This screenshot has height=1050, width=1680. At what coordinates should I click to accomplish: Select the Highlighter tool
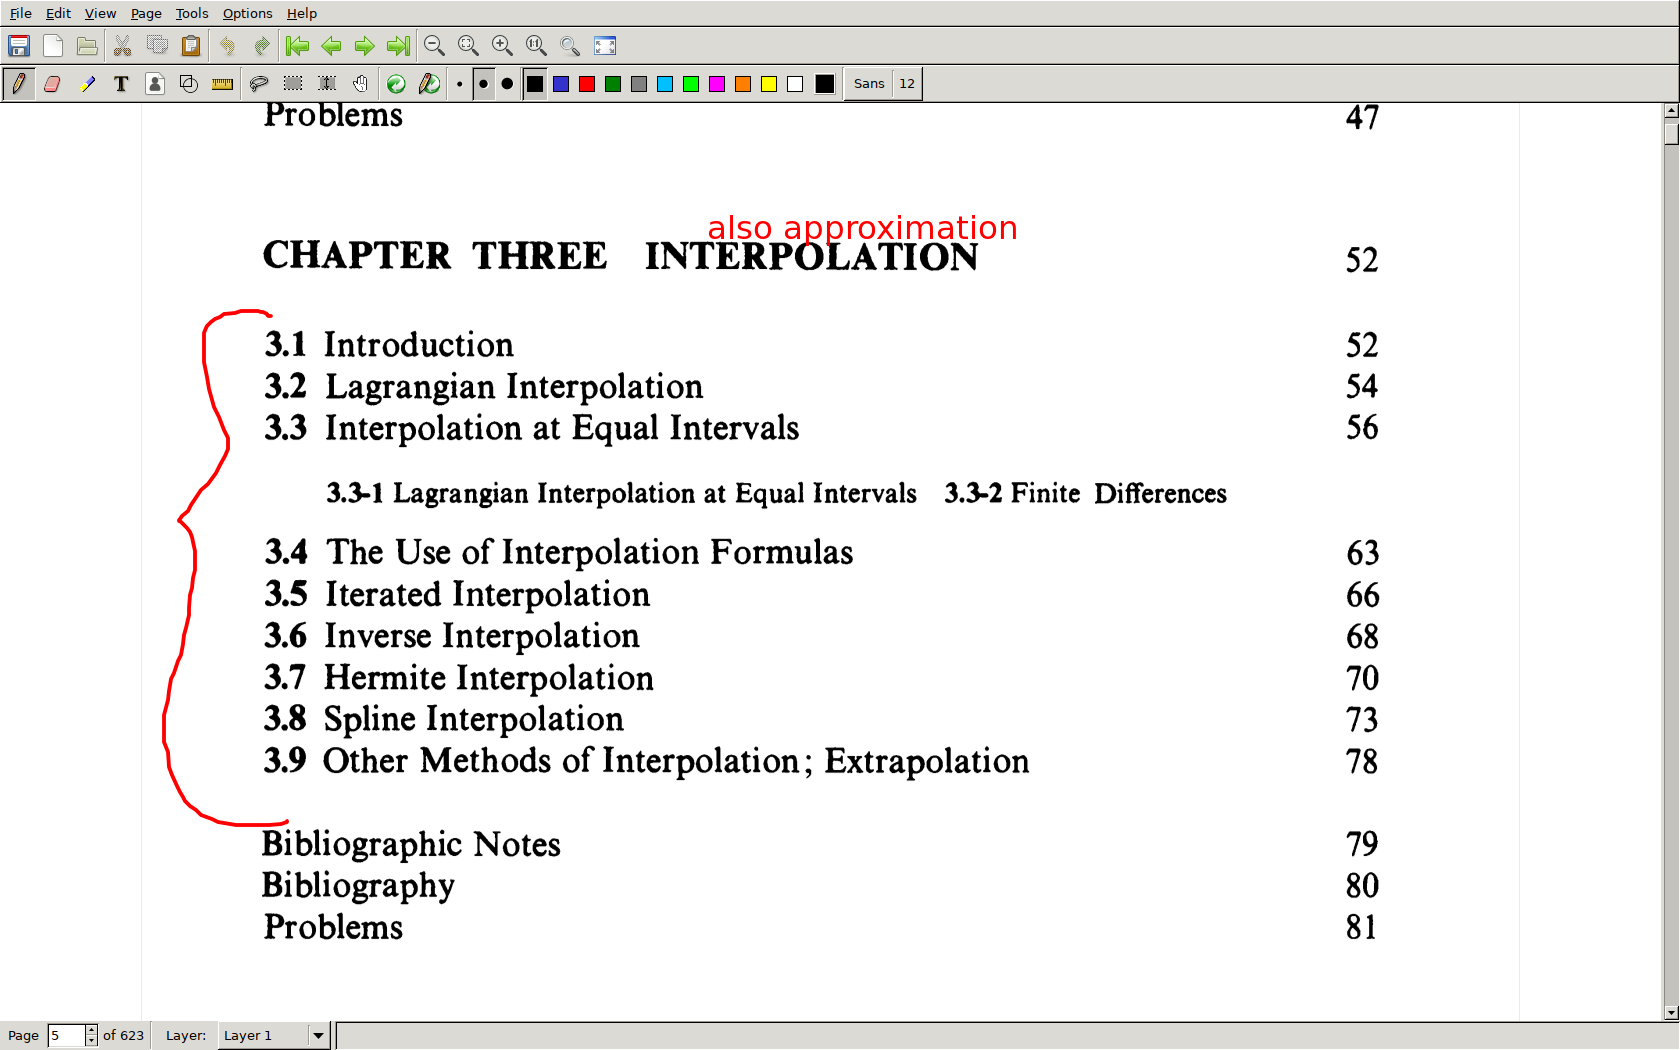[87, 84]
